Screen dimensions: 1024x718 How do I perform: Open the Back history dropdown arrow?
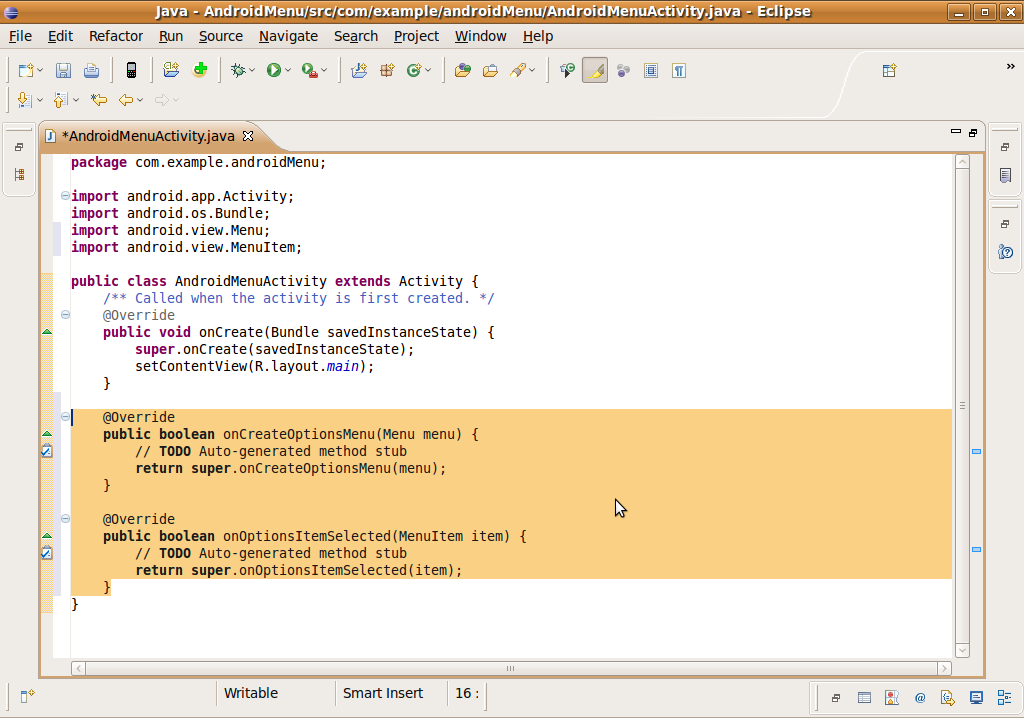point(140,100)
